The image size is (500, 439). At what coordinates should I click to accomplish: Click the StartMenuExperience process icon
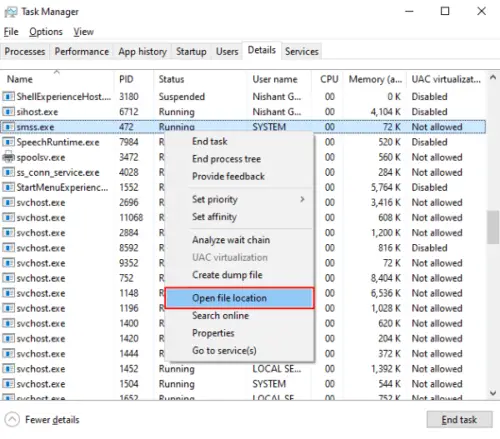(8, 187)
